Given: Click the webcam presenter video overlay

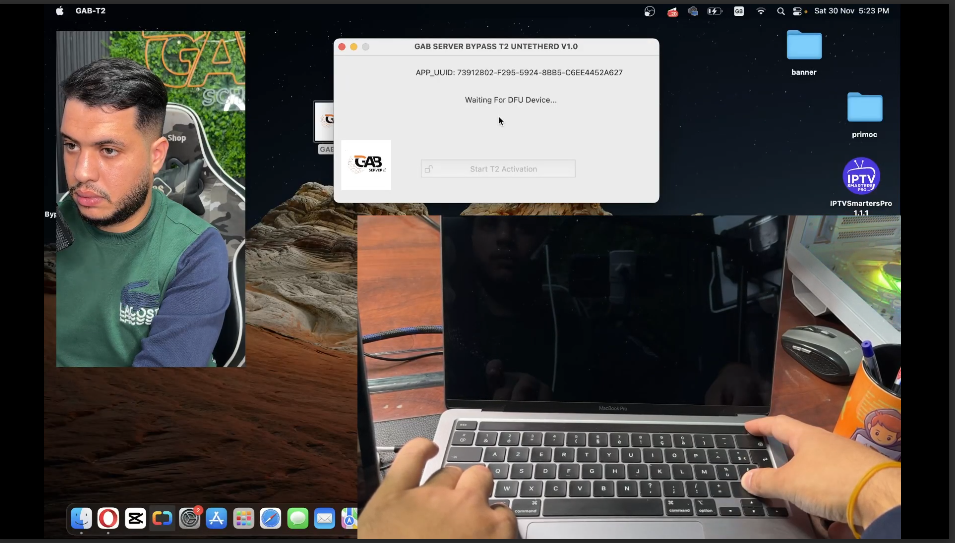Looking at the screenshot, I should click(x=150, y=199).
